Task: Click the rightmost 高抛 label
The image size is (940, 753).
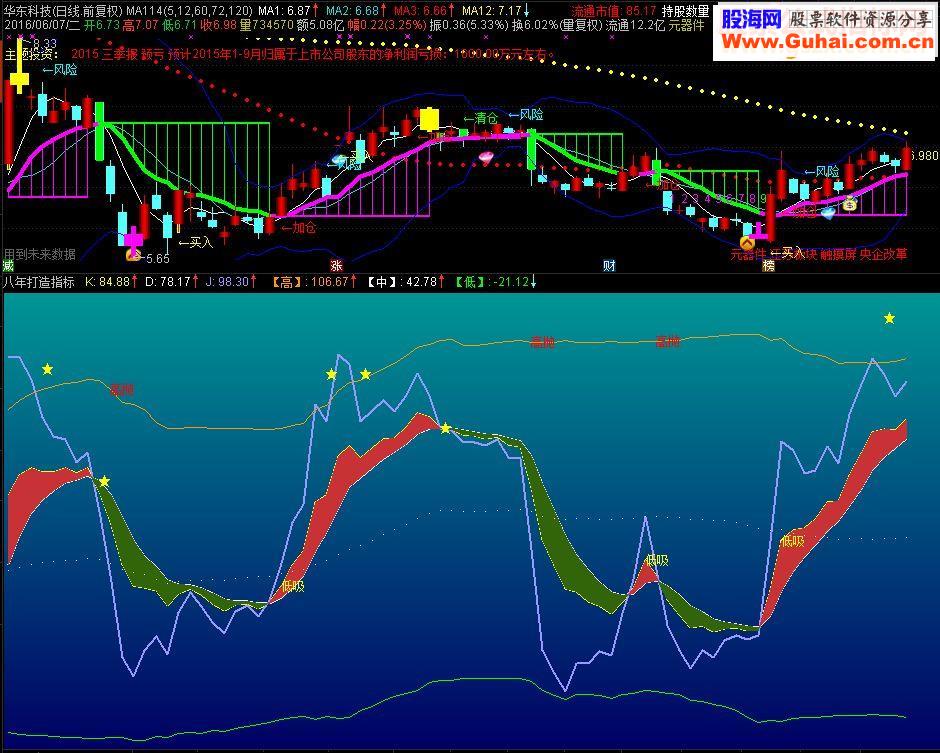Action: [667, 342]
